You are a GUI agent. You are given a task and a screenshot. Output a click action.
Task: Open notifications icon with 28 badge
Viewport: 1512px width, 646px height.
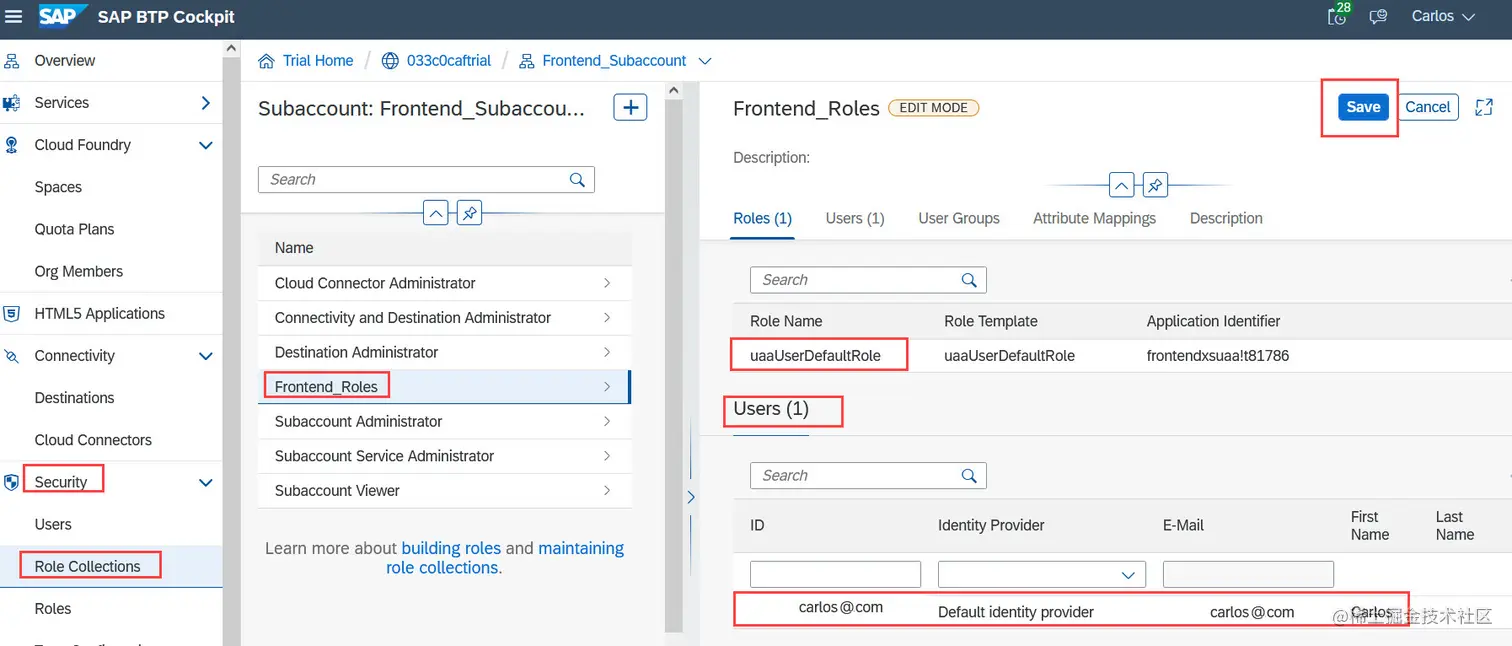click(1337, 15)
